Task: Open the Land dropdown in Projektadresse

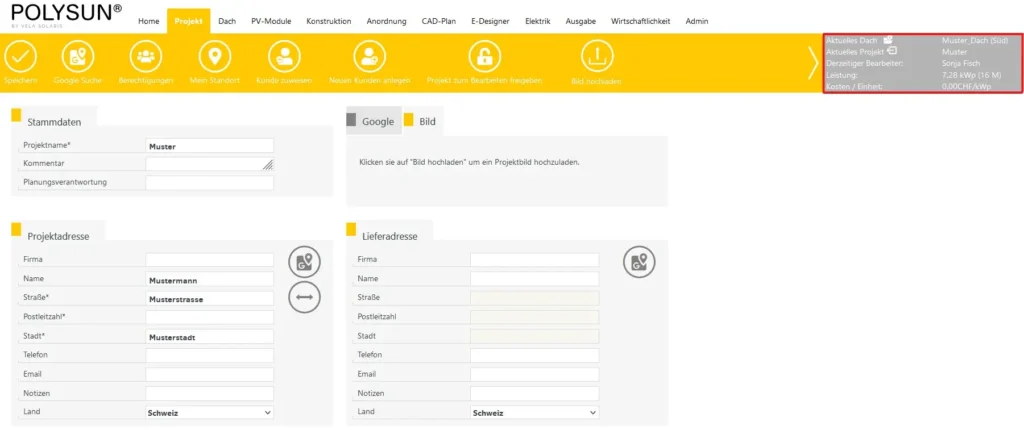Action: pos(209,412)
